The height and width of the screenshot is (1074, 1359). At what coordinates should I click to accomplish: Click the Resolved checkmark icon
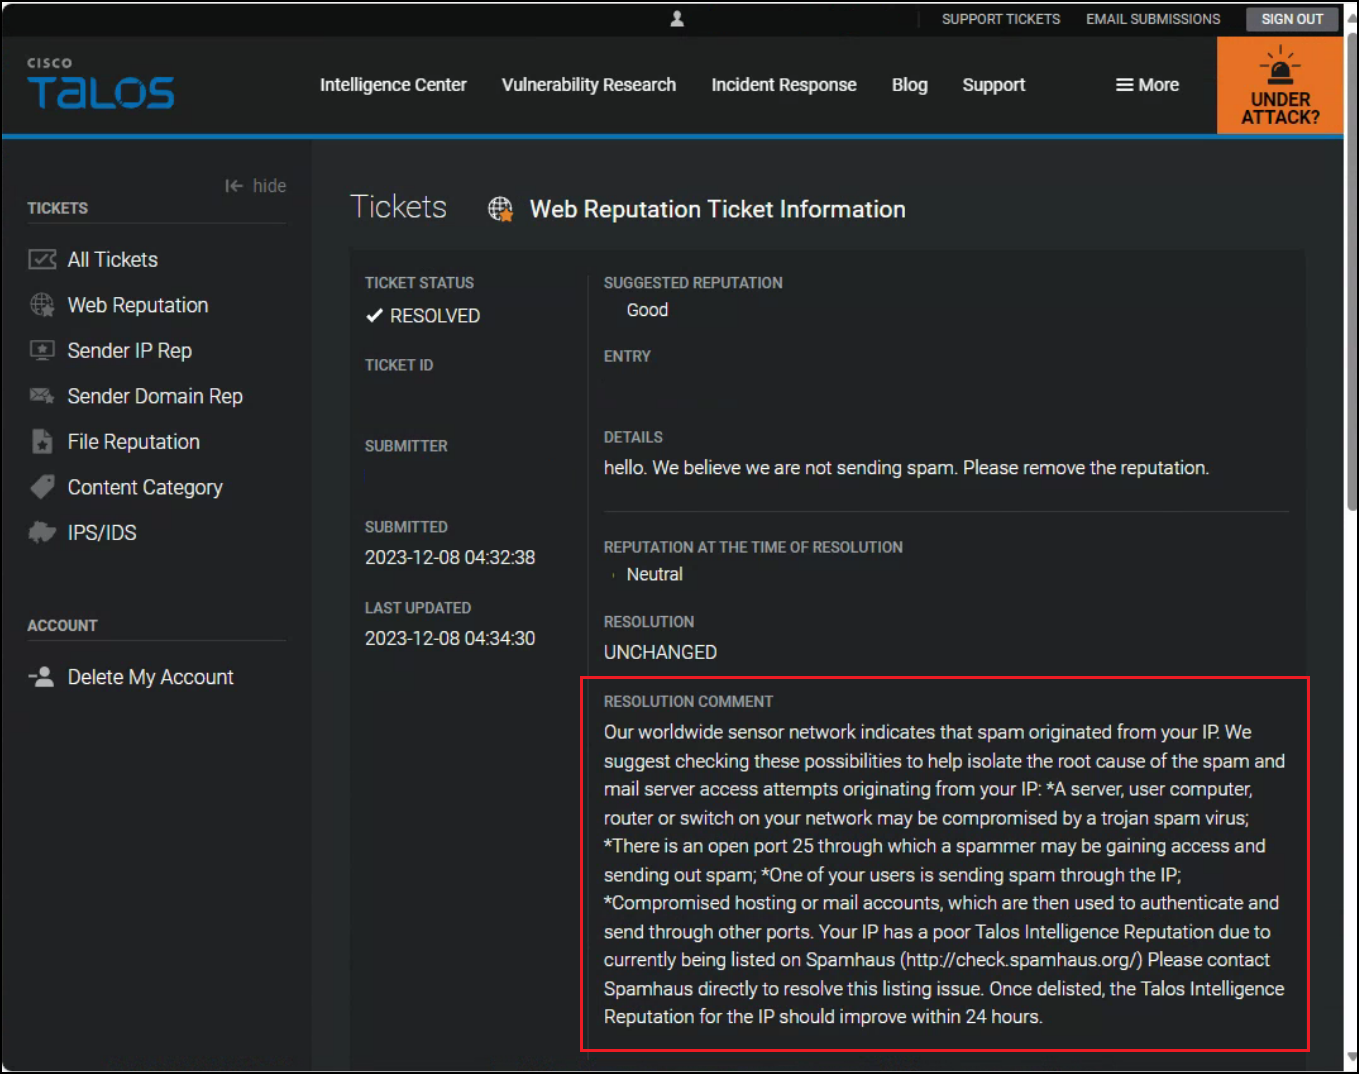374,316
